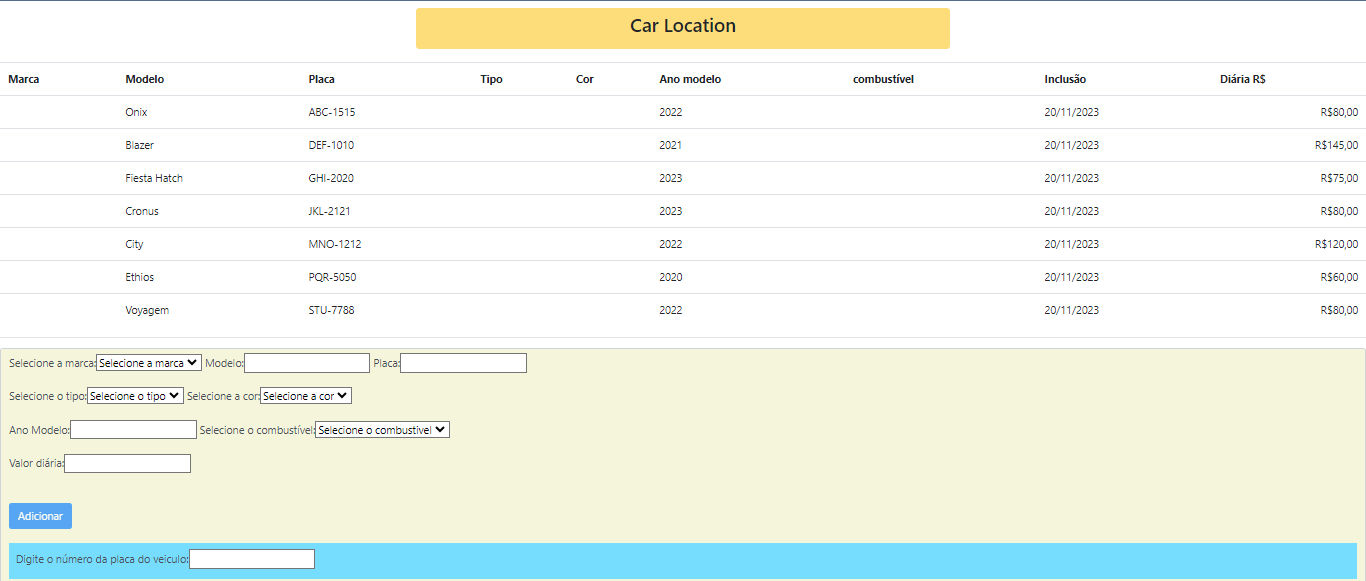The height and width of the screenshot is (581, 1366).
Task: Click plate JKL-2121
Action: click(330, 211)
